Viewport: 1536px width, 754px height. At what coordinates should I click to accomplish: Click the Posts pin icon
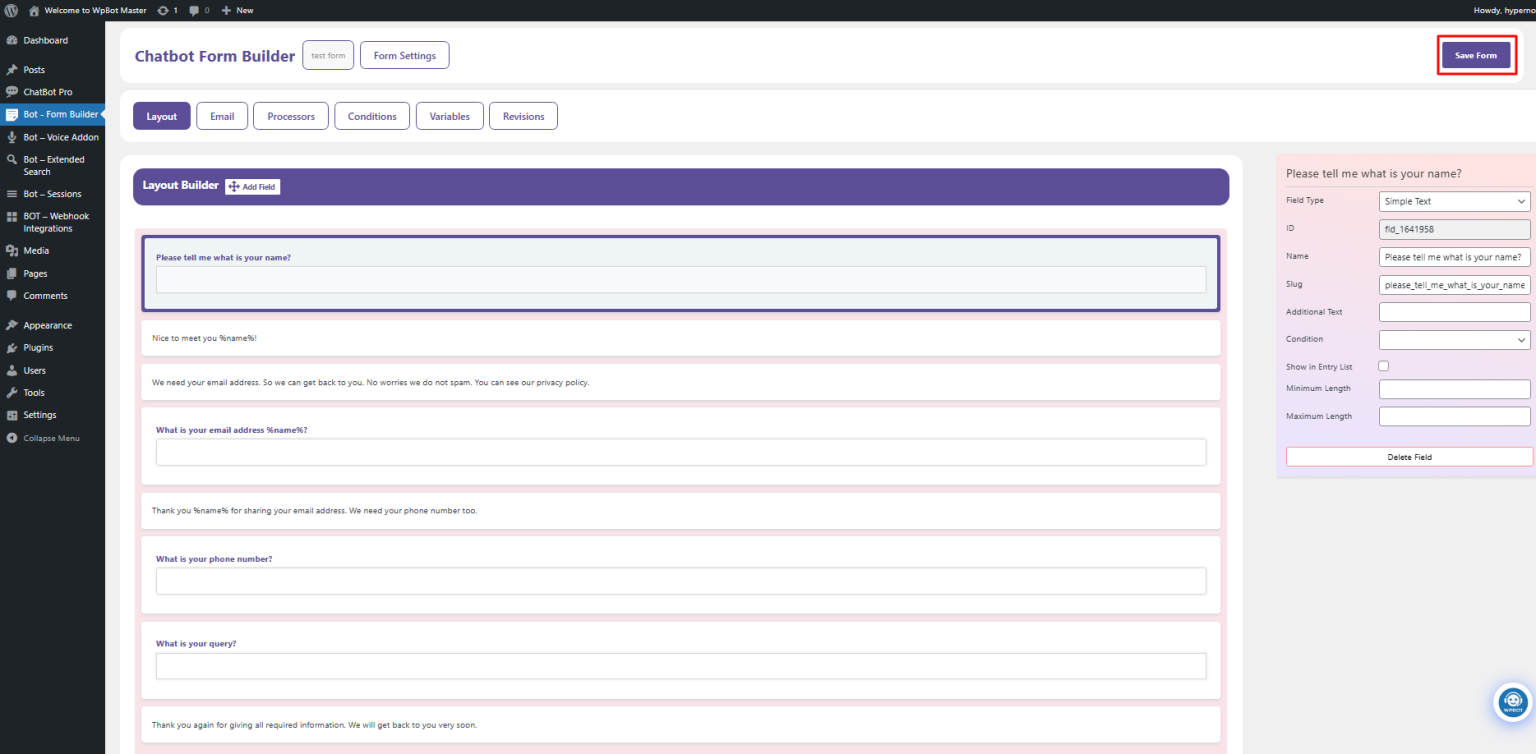pos(12,70)
